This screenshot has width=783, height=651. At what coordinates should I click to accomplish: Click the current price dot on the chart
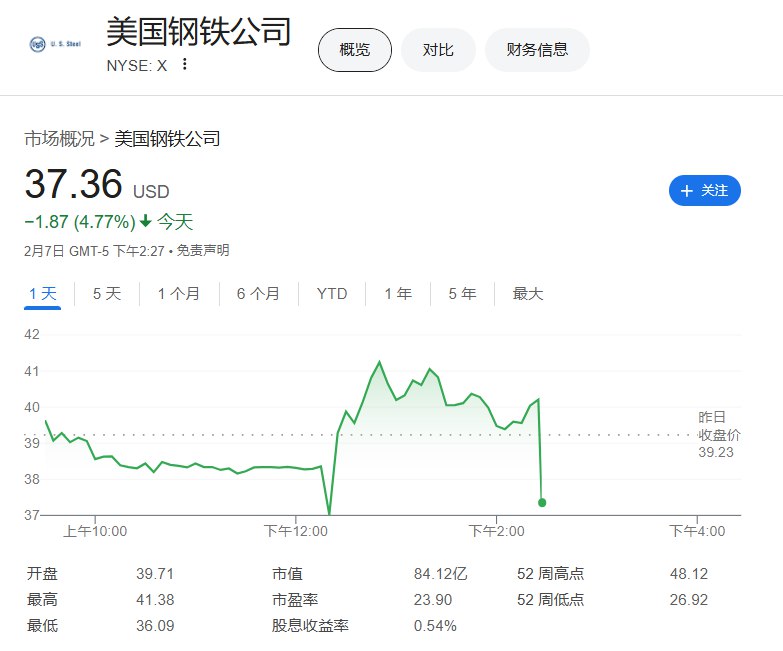click(x=542, y=503)
